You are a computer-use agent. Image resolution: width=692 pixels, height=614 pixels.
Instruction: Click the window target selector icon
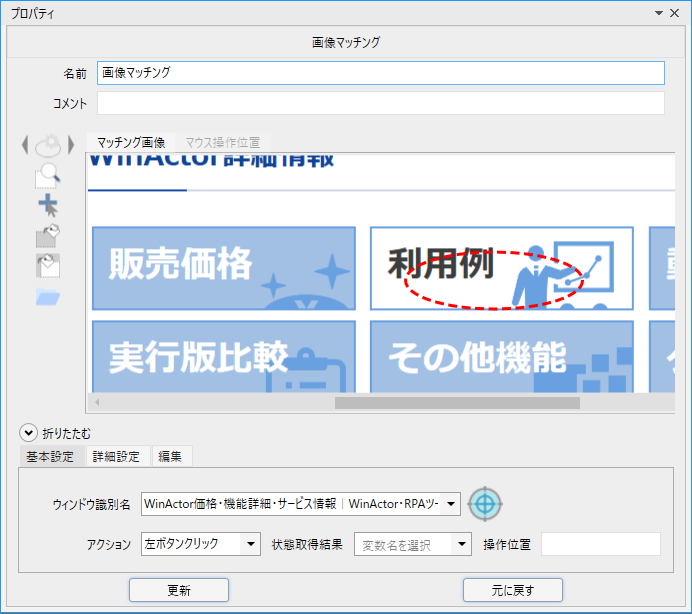(484, 504)
